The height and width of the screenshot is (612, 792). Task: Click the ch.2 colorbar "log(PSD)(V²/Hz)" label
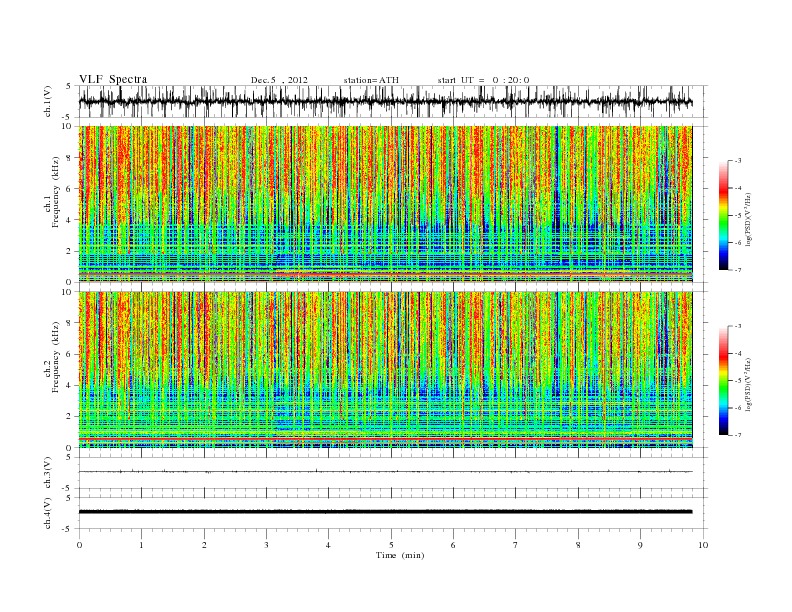point(748,384)
